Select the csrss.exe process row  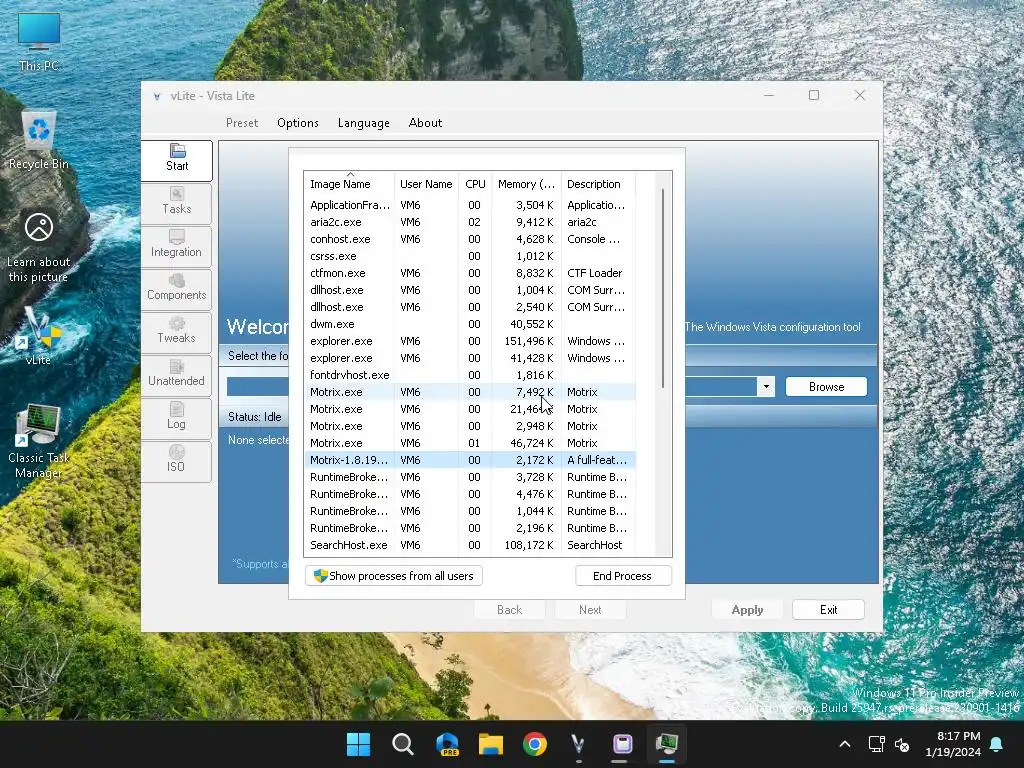pos(470,256)
